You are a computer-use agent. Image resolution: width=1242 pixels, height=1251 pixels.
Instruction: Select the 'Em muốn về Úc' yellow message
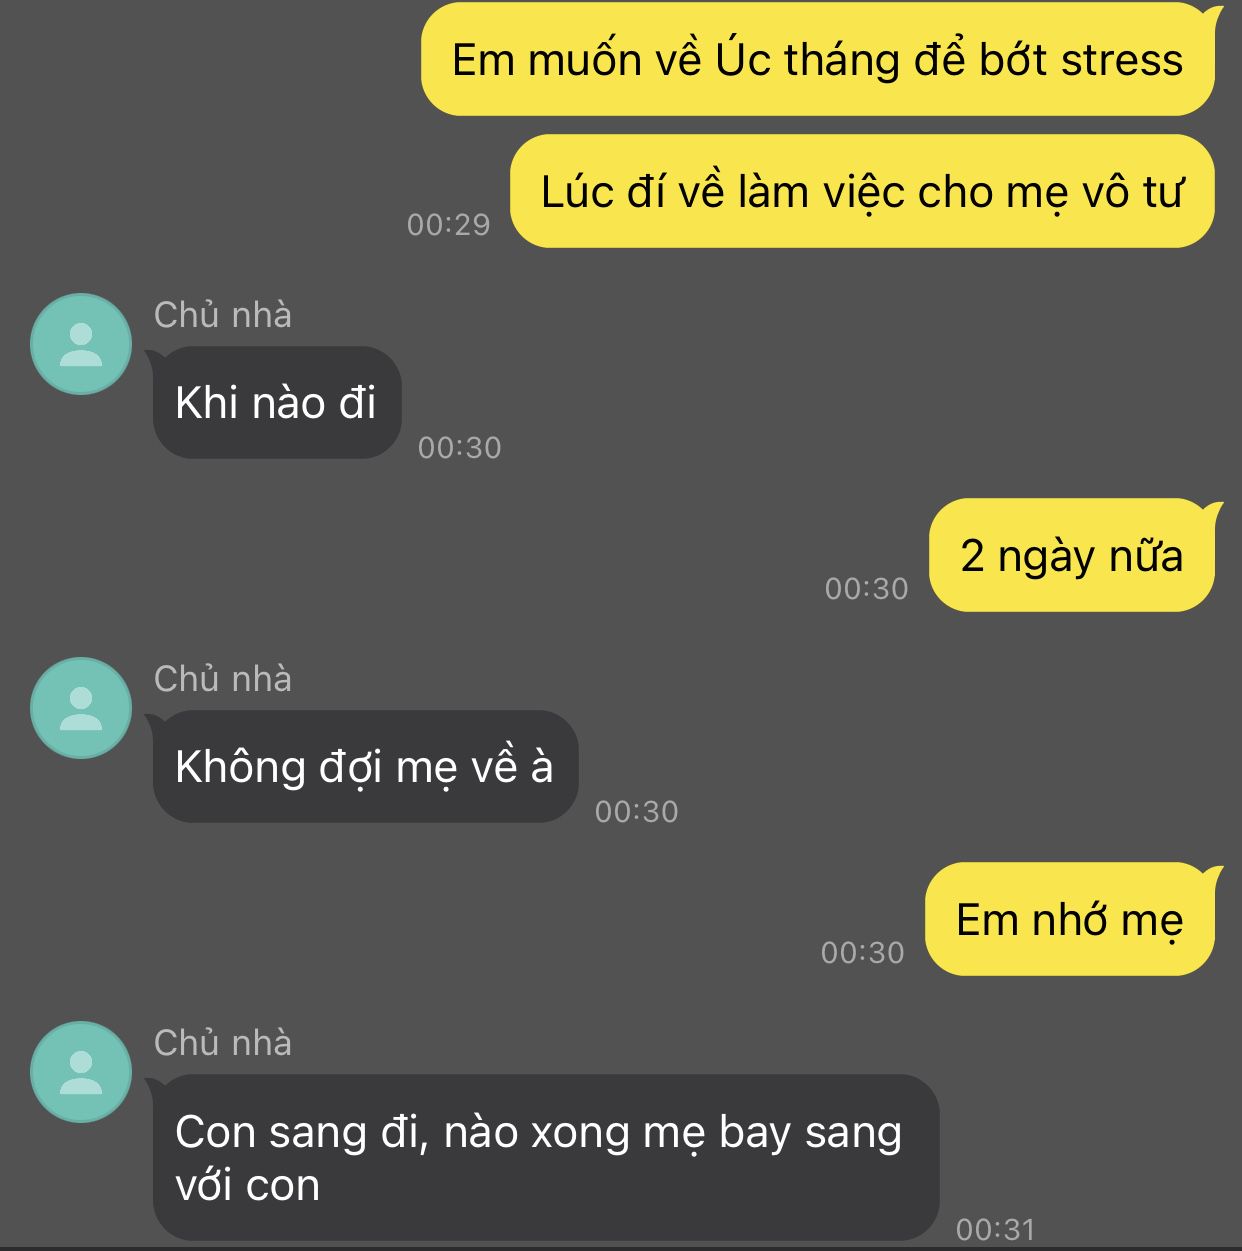click(x=818, y=59)
